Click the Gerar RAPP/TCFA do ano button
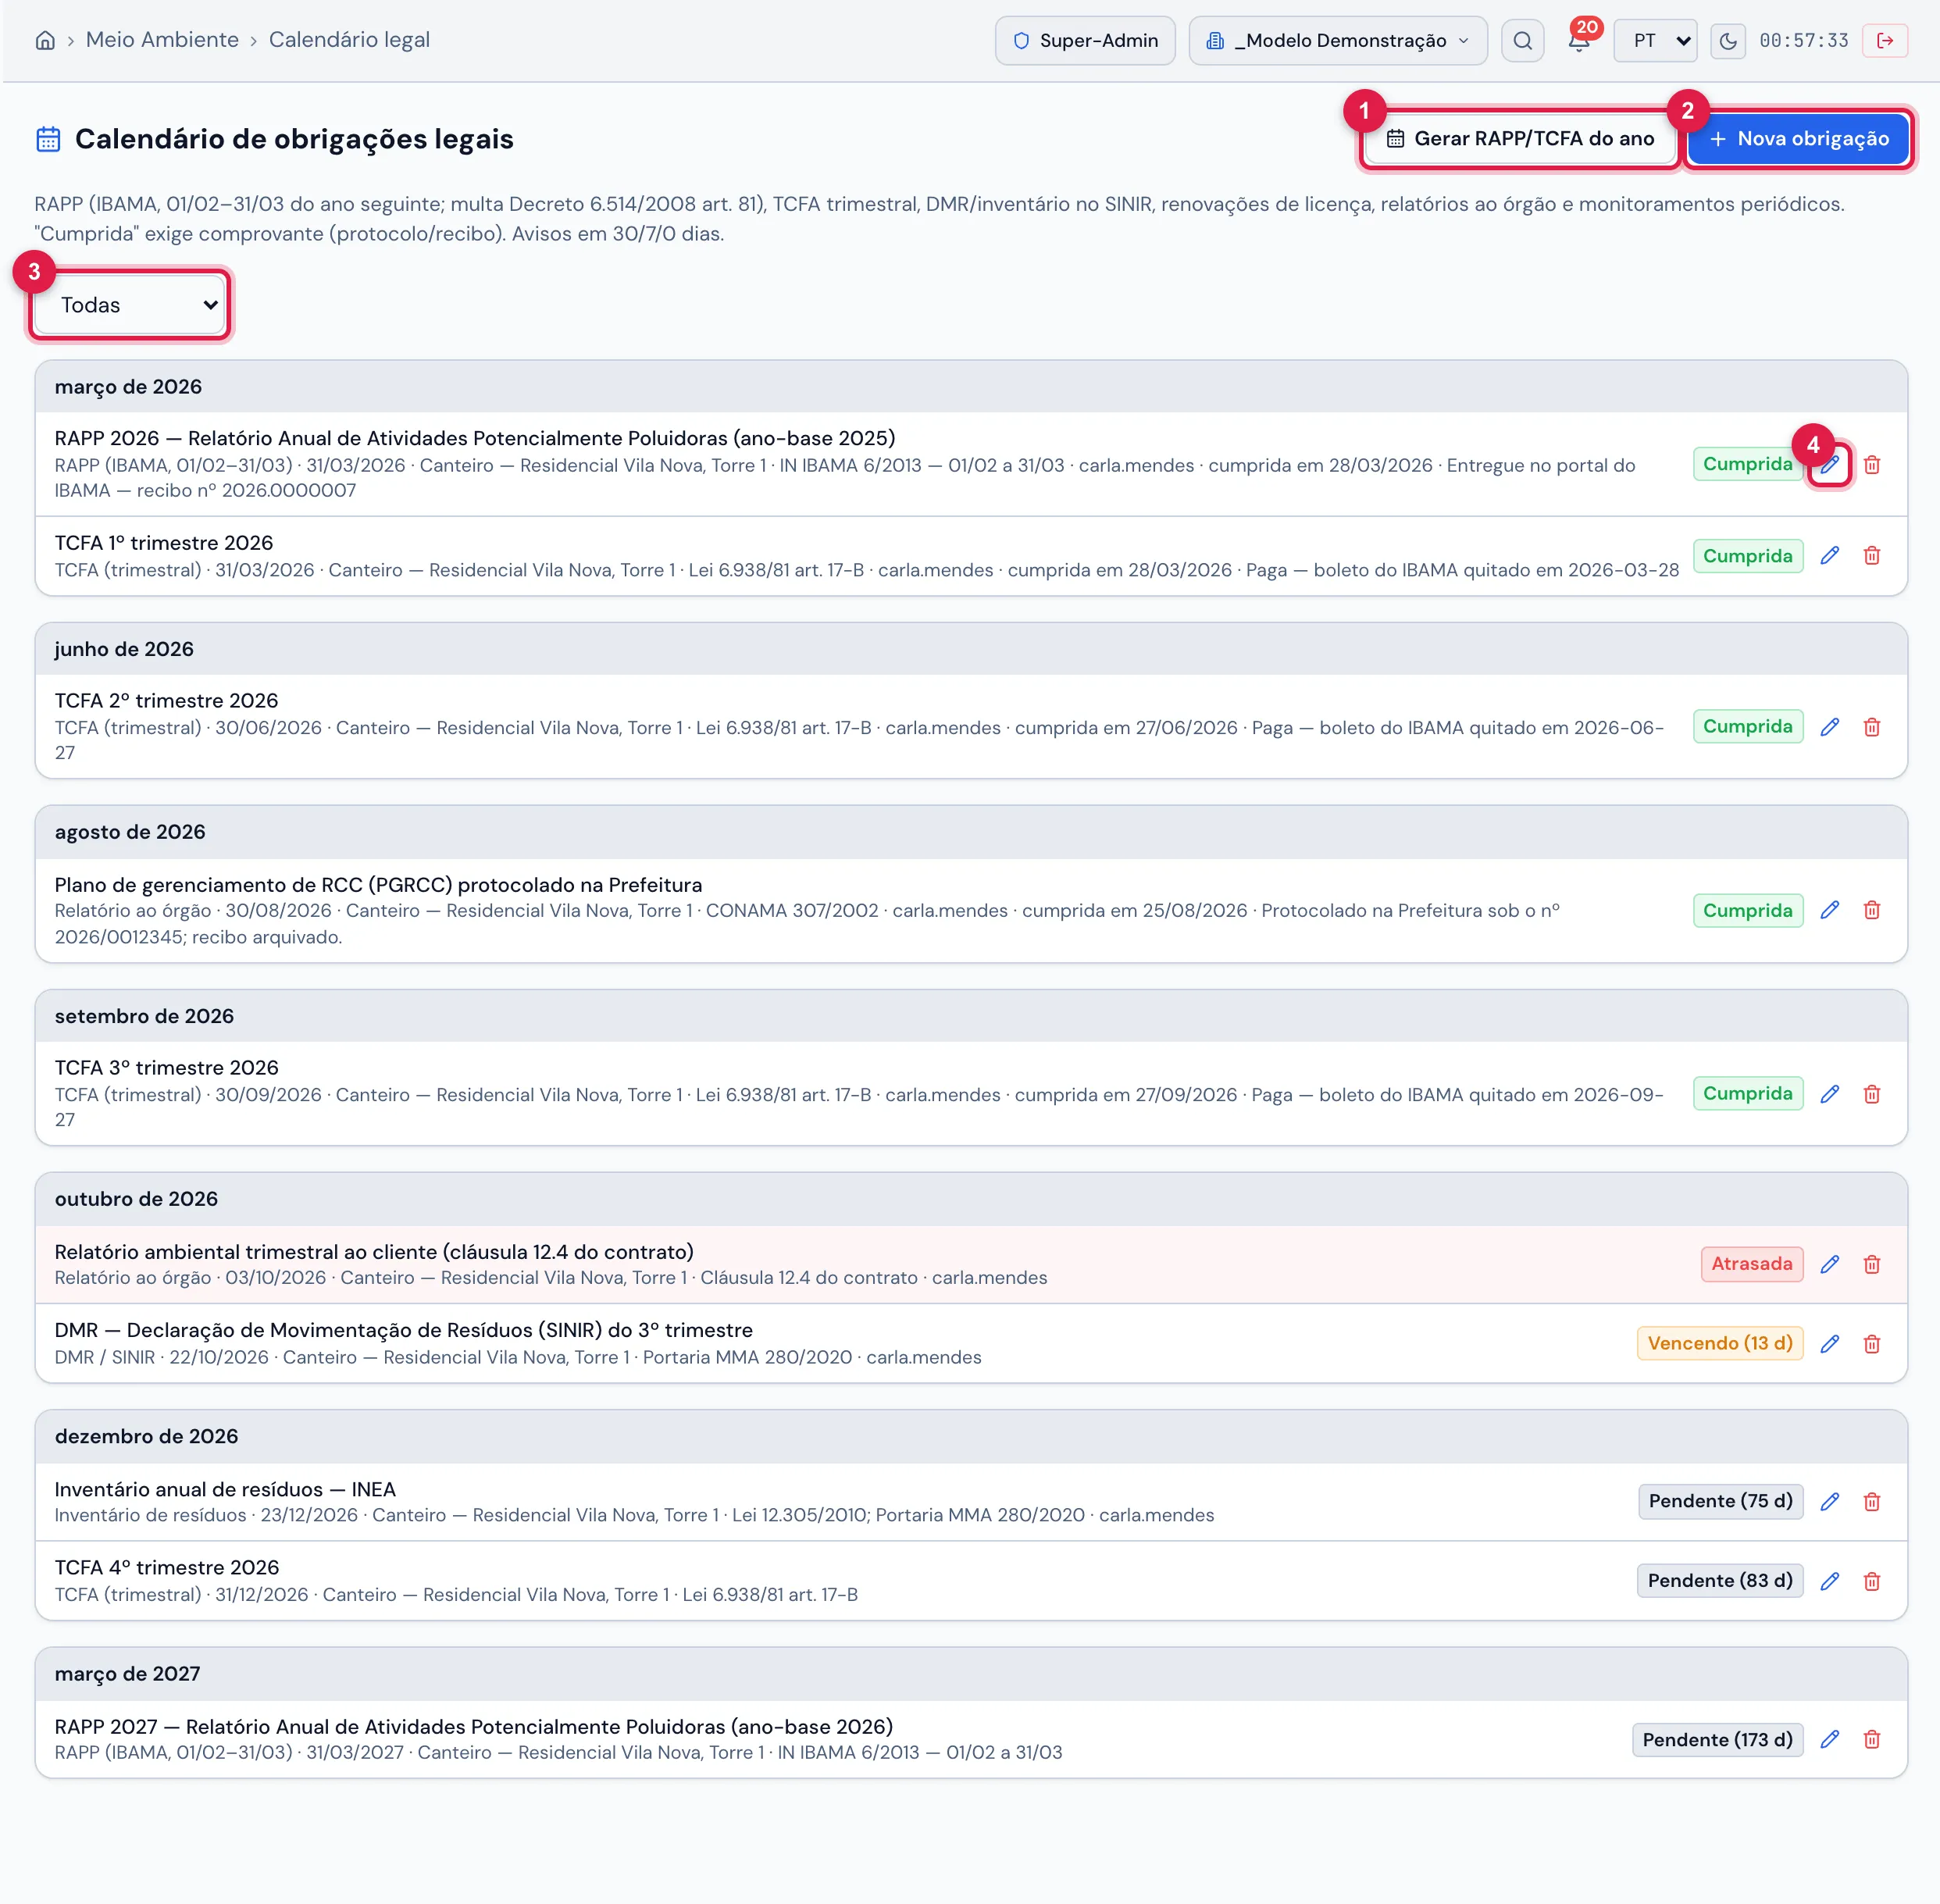The image size is (1940, 1904). tap(1520, 139)
